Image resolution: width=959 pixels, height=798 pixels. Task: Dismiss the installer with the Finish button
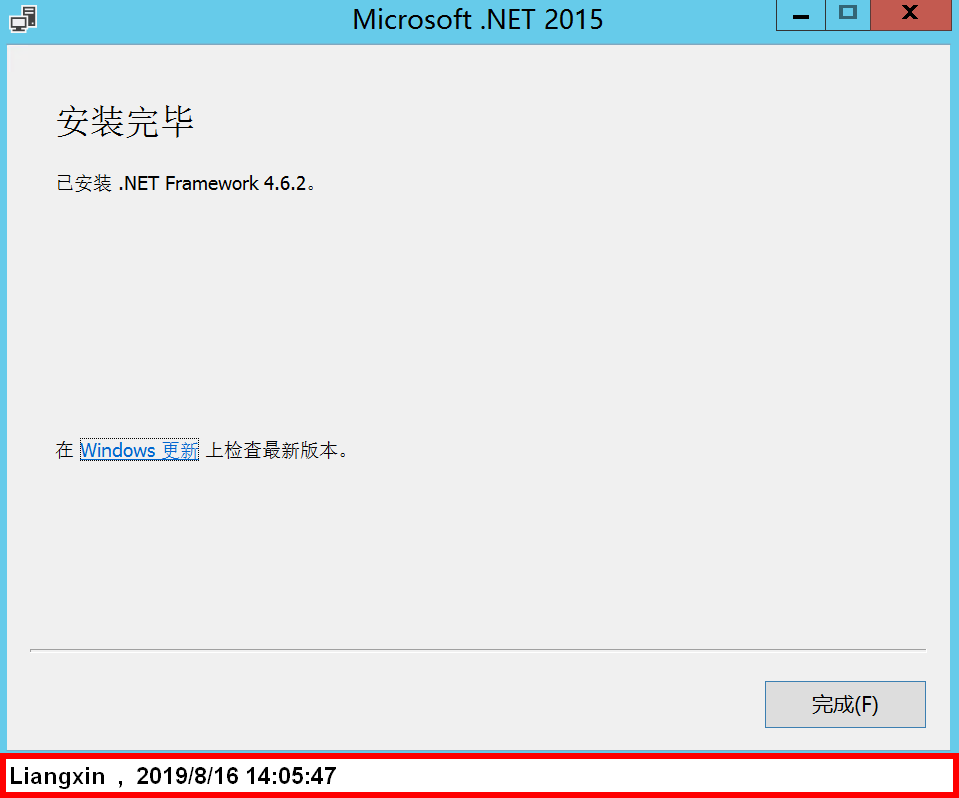(x=845, y=704)
